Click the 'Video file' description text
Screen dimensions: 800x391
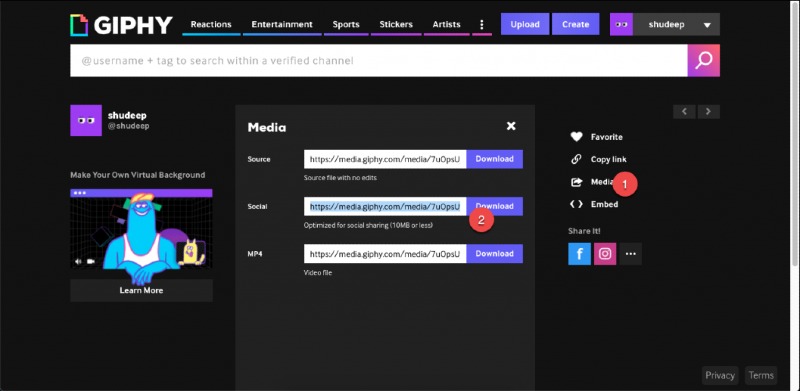point(318,273)
